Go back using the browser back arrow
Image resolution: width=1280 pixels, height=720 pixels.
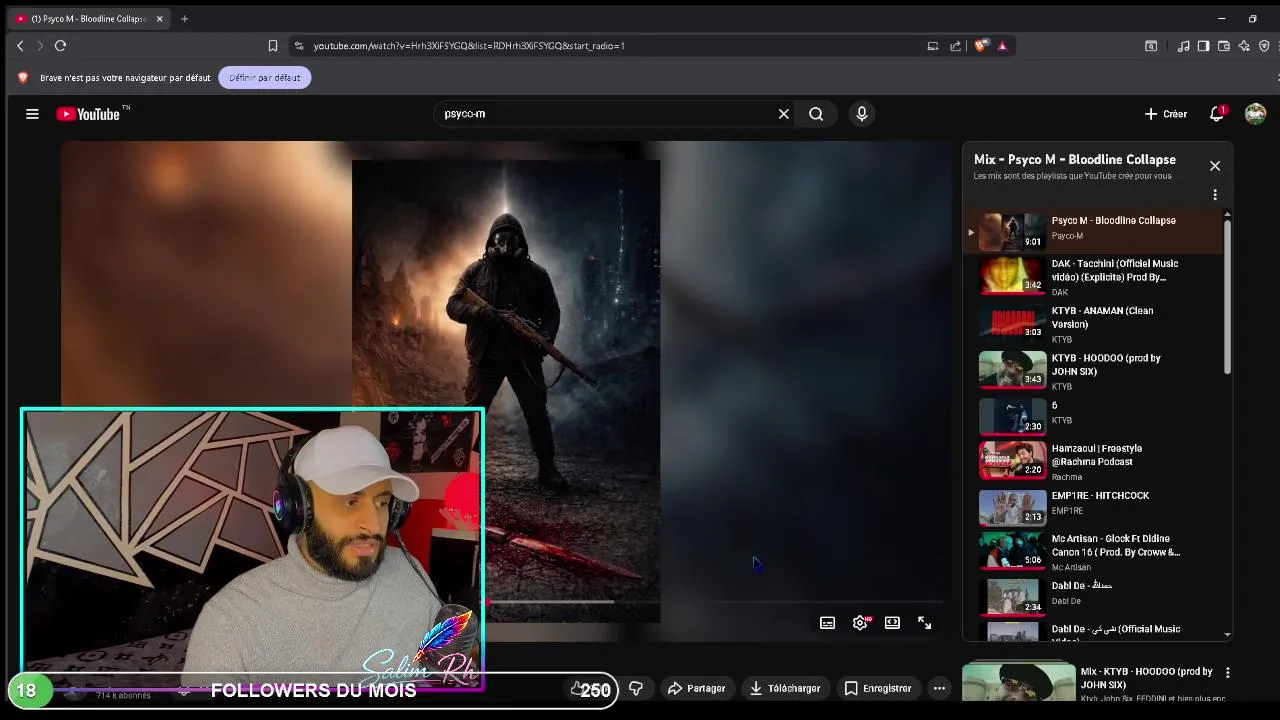(20, 46)
